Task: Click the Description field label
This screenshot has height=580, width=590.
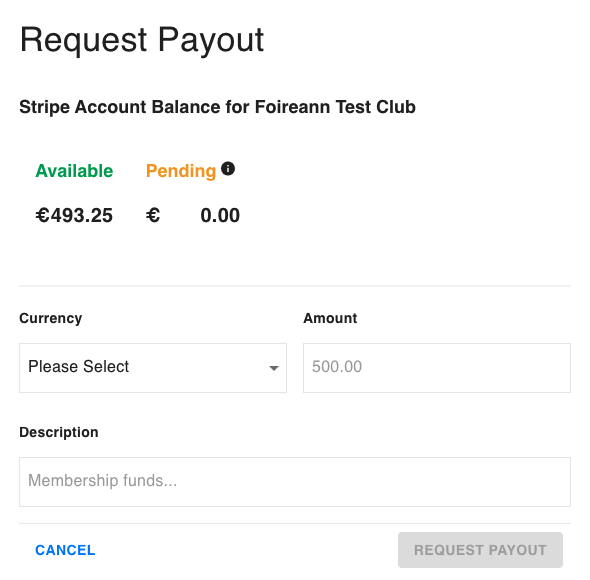Action: click(x=59, y=432)
